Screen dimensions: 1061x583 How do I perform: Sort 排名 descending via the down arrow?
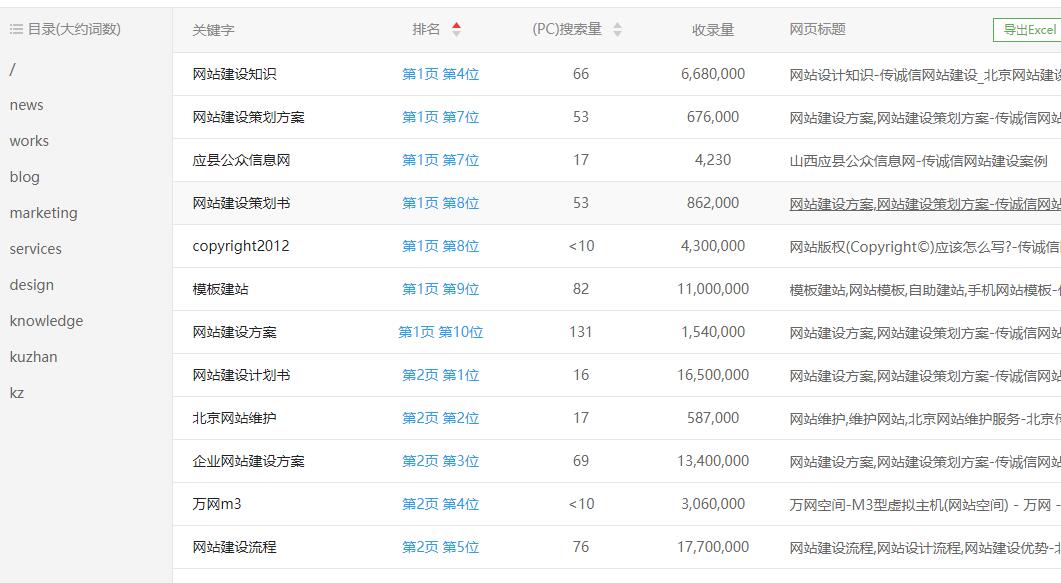[x=456, y=34]
